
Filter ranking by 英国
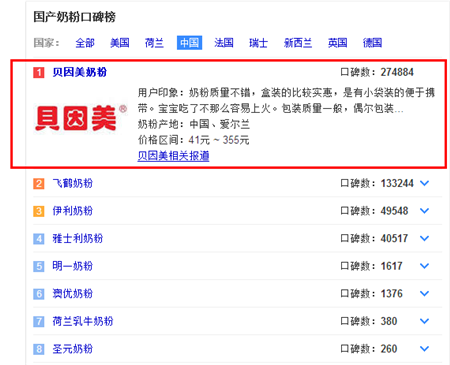[x=338, y=43]
